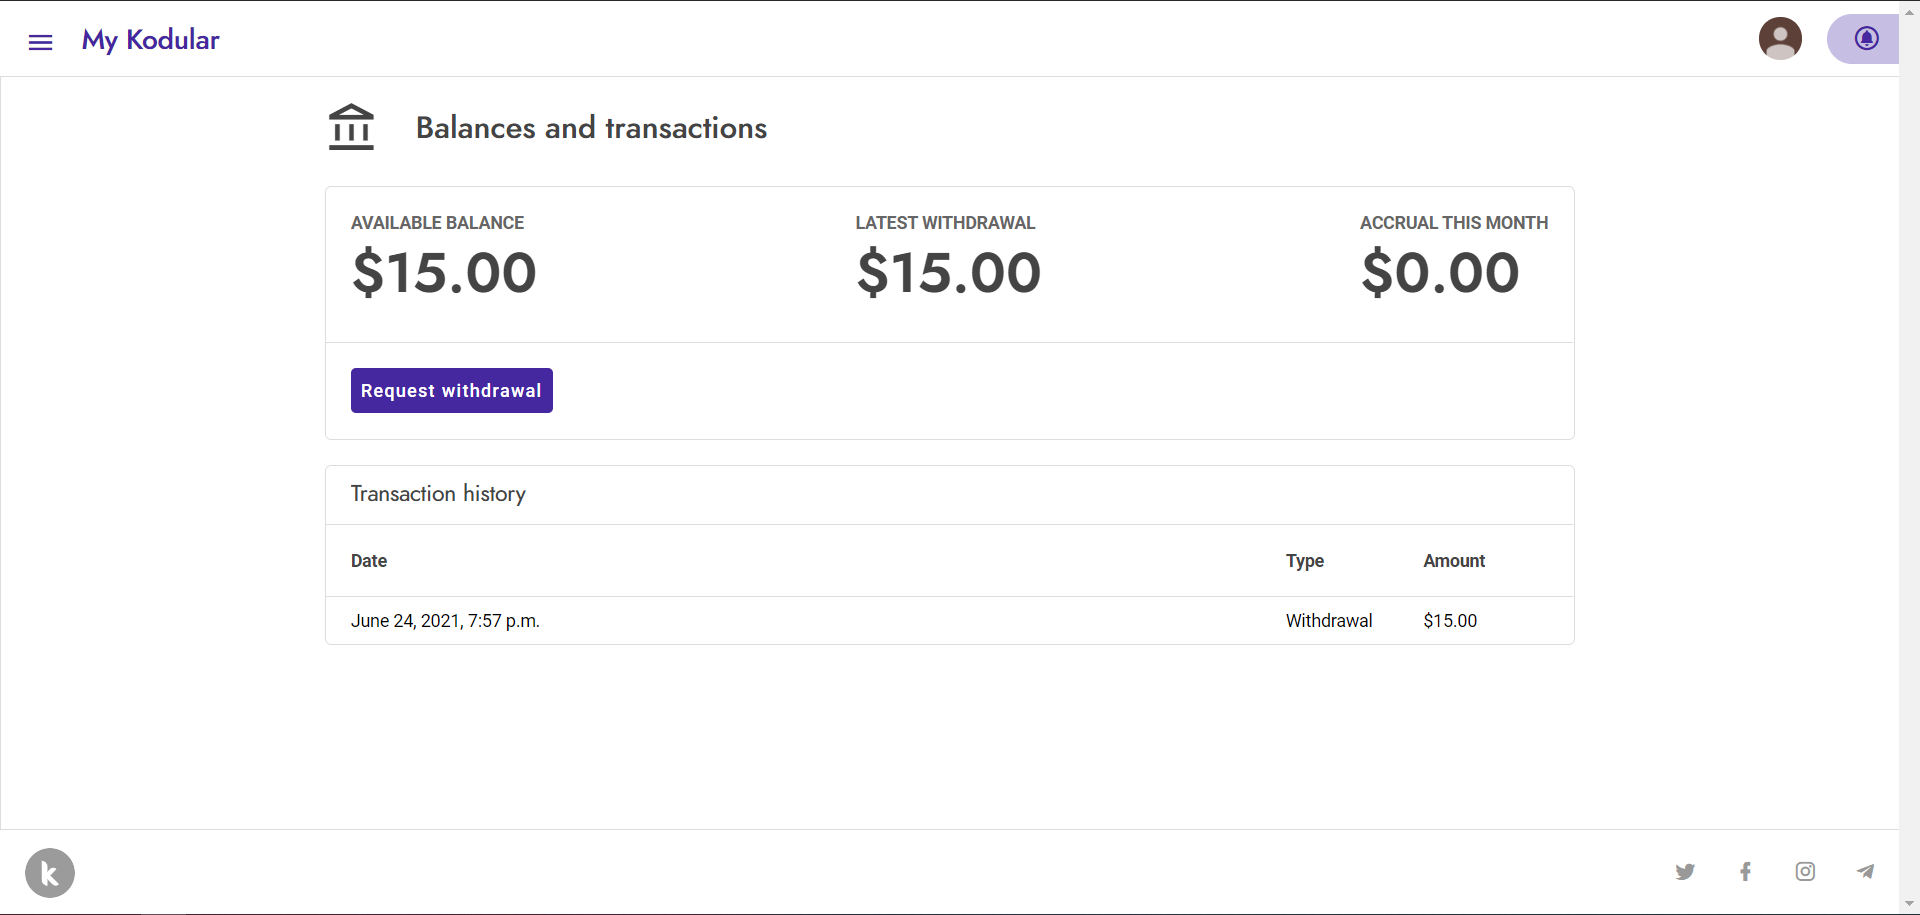The image size is (1920, 915).
Task: Click the scrollbar up arrow
Action: pyautogui.click(x=1909, y=11)
